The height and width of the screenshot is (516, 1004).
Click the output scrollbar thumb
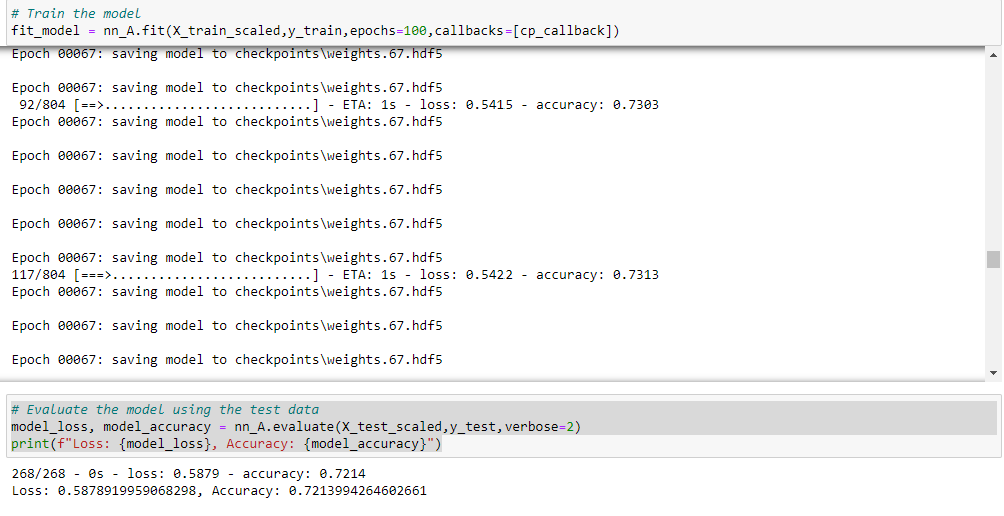tap(993, 259)
